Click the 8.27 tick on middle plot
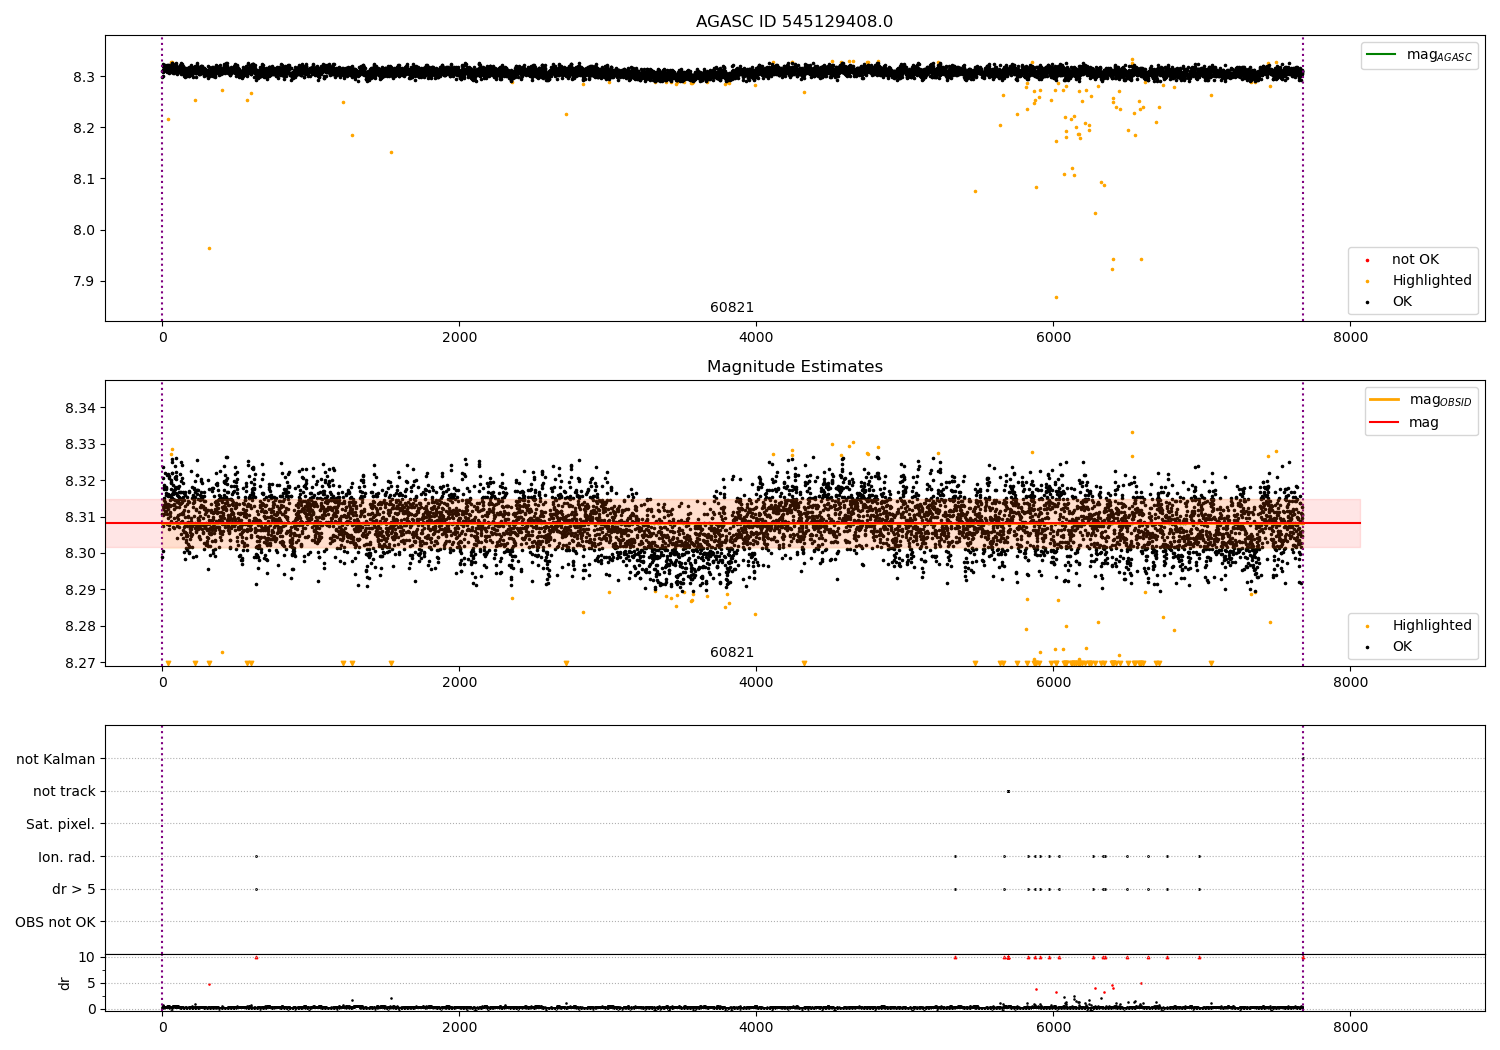 [80, 663]
